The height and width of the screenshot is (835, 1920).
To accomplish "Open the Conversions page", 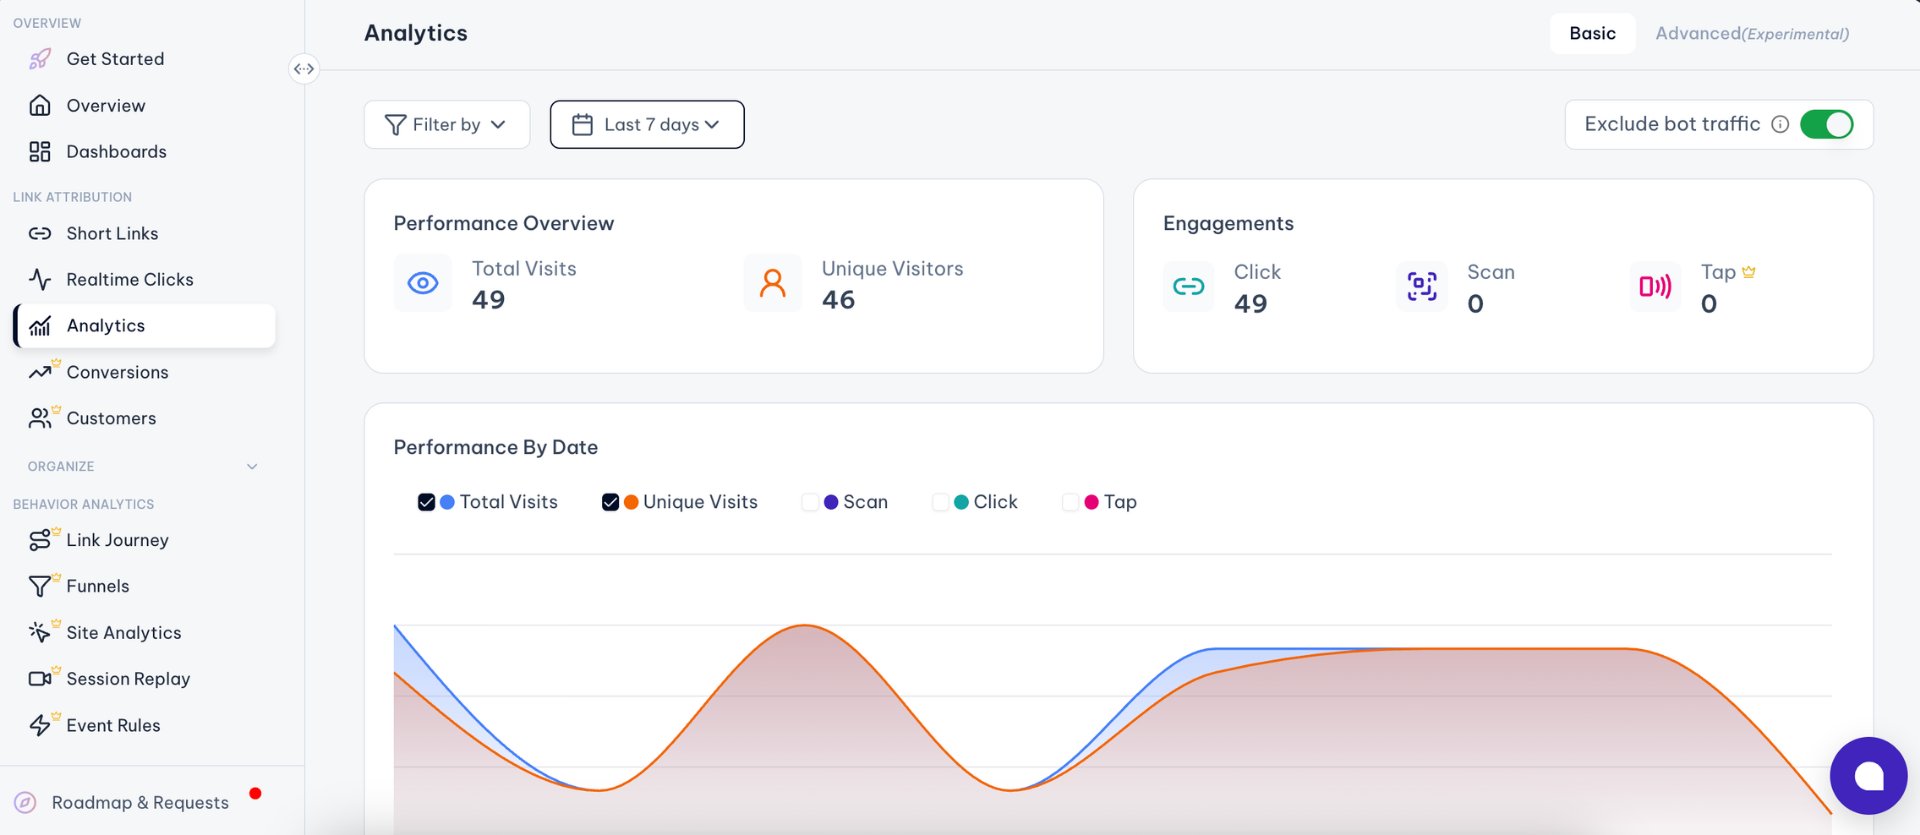I will 117,372.
